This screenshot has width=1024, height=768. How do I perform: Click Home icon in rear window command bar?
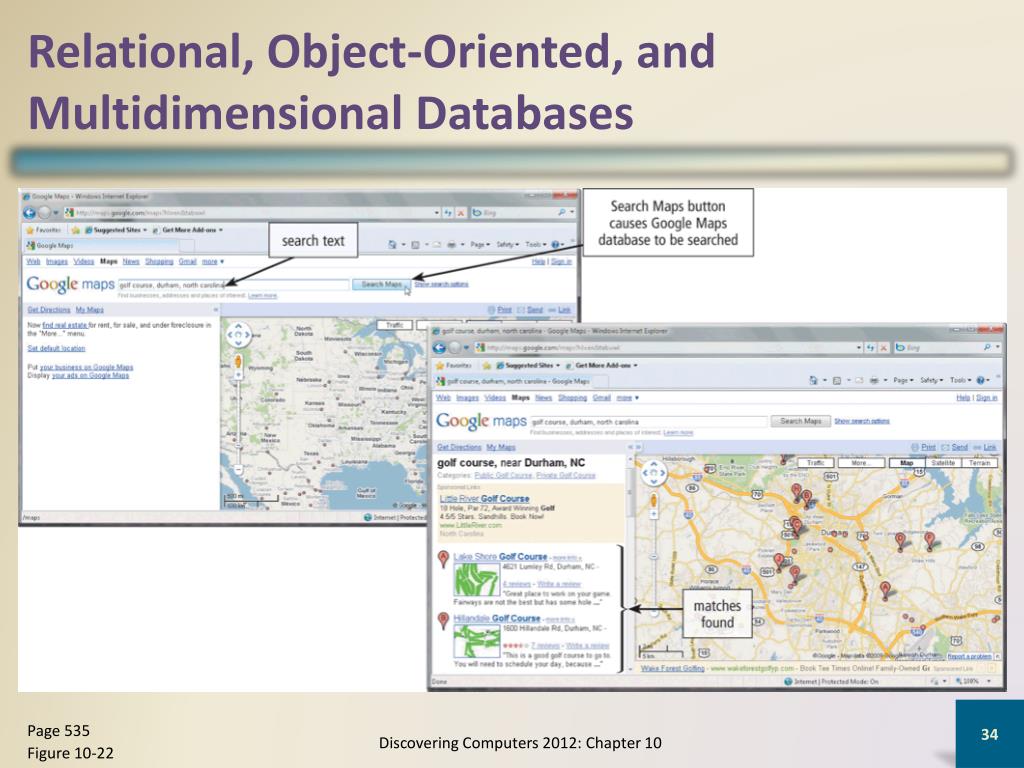(392, 244)
